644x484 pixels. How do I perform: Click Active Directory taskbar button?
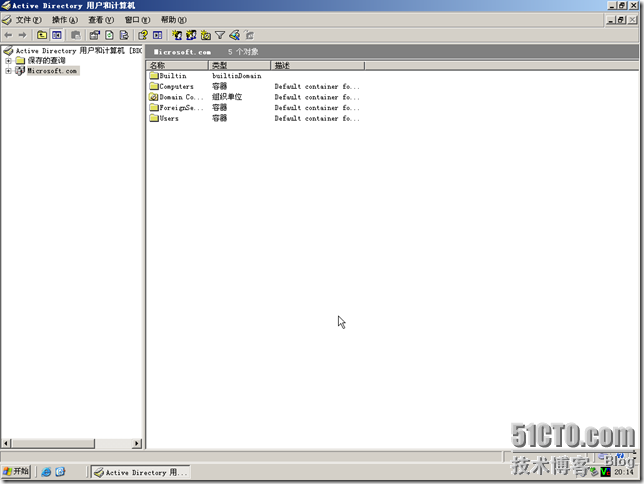(141, 472)
